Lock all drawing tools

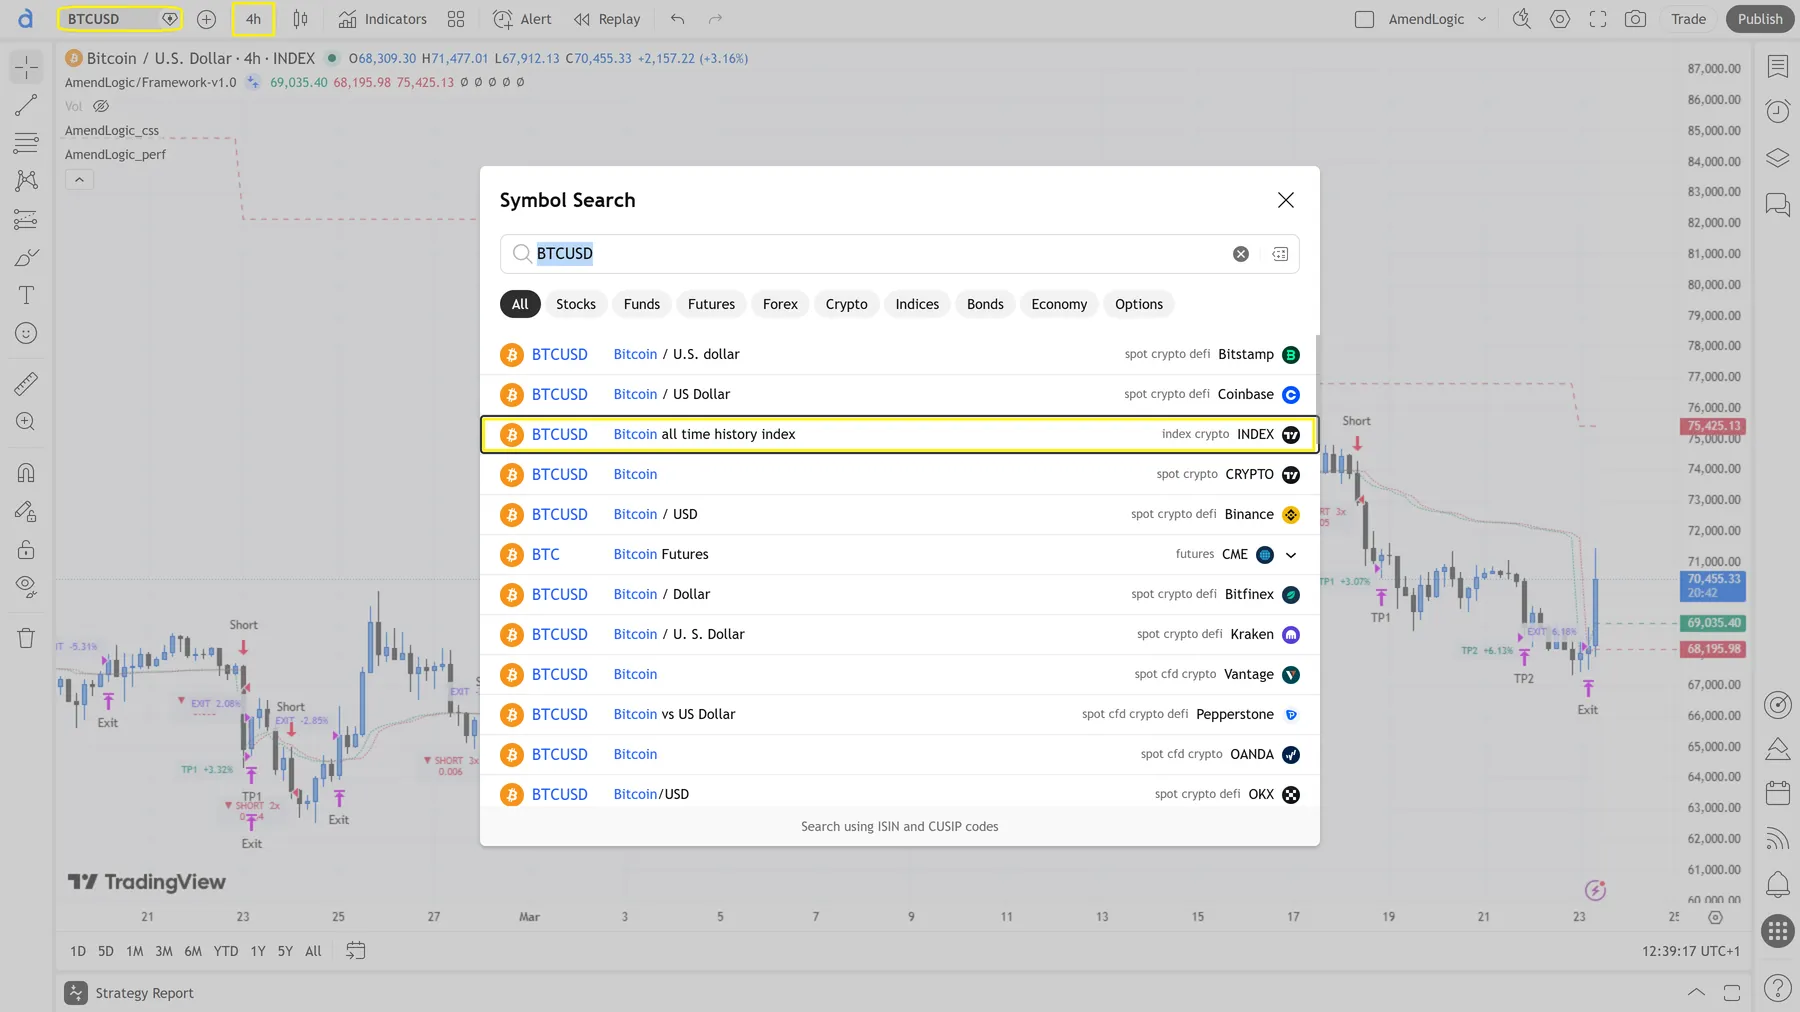click(26, 549)
